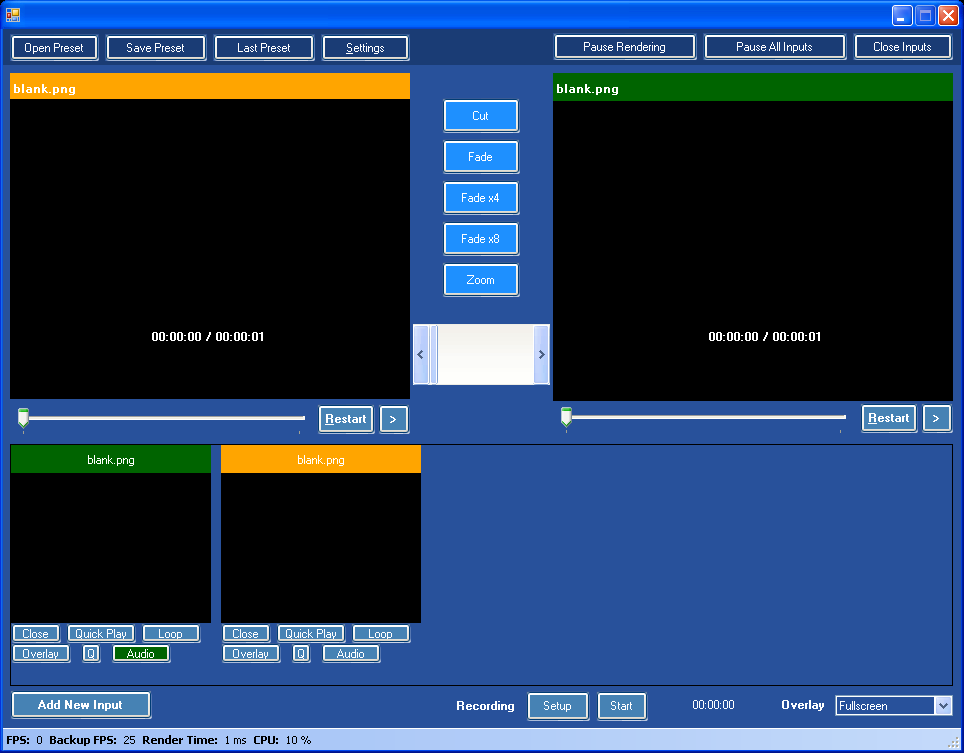The image size is (964, 753).
Task: Apply the Fade x8 transition
Action: [x=481, y=239]
